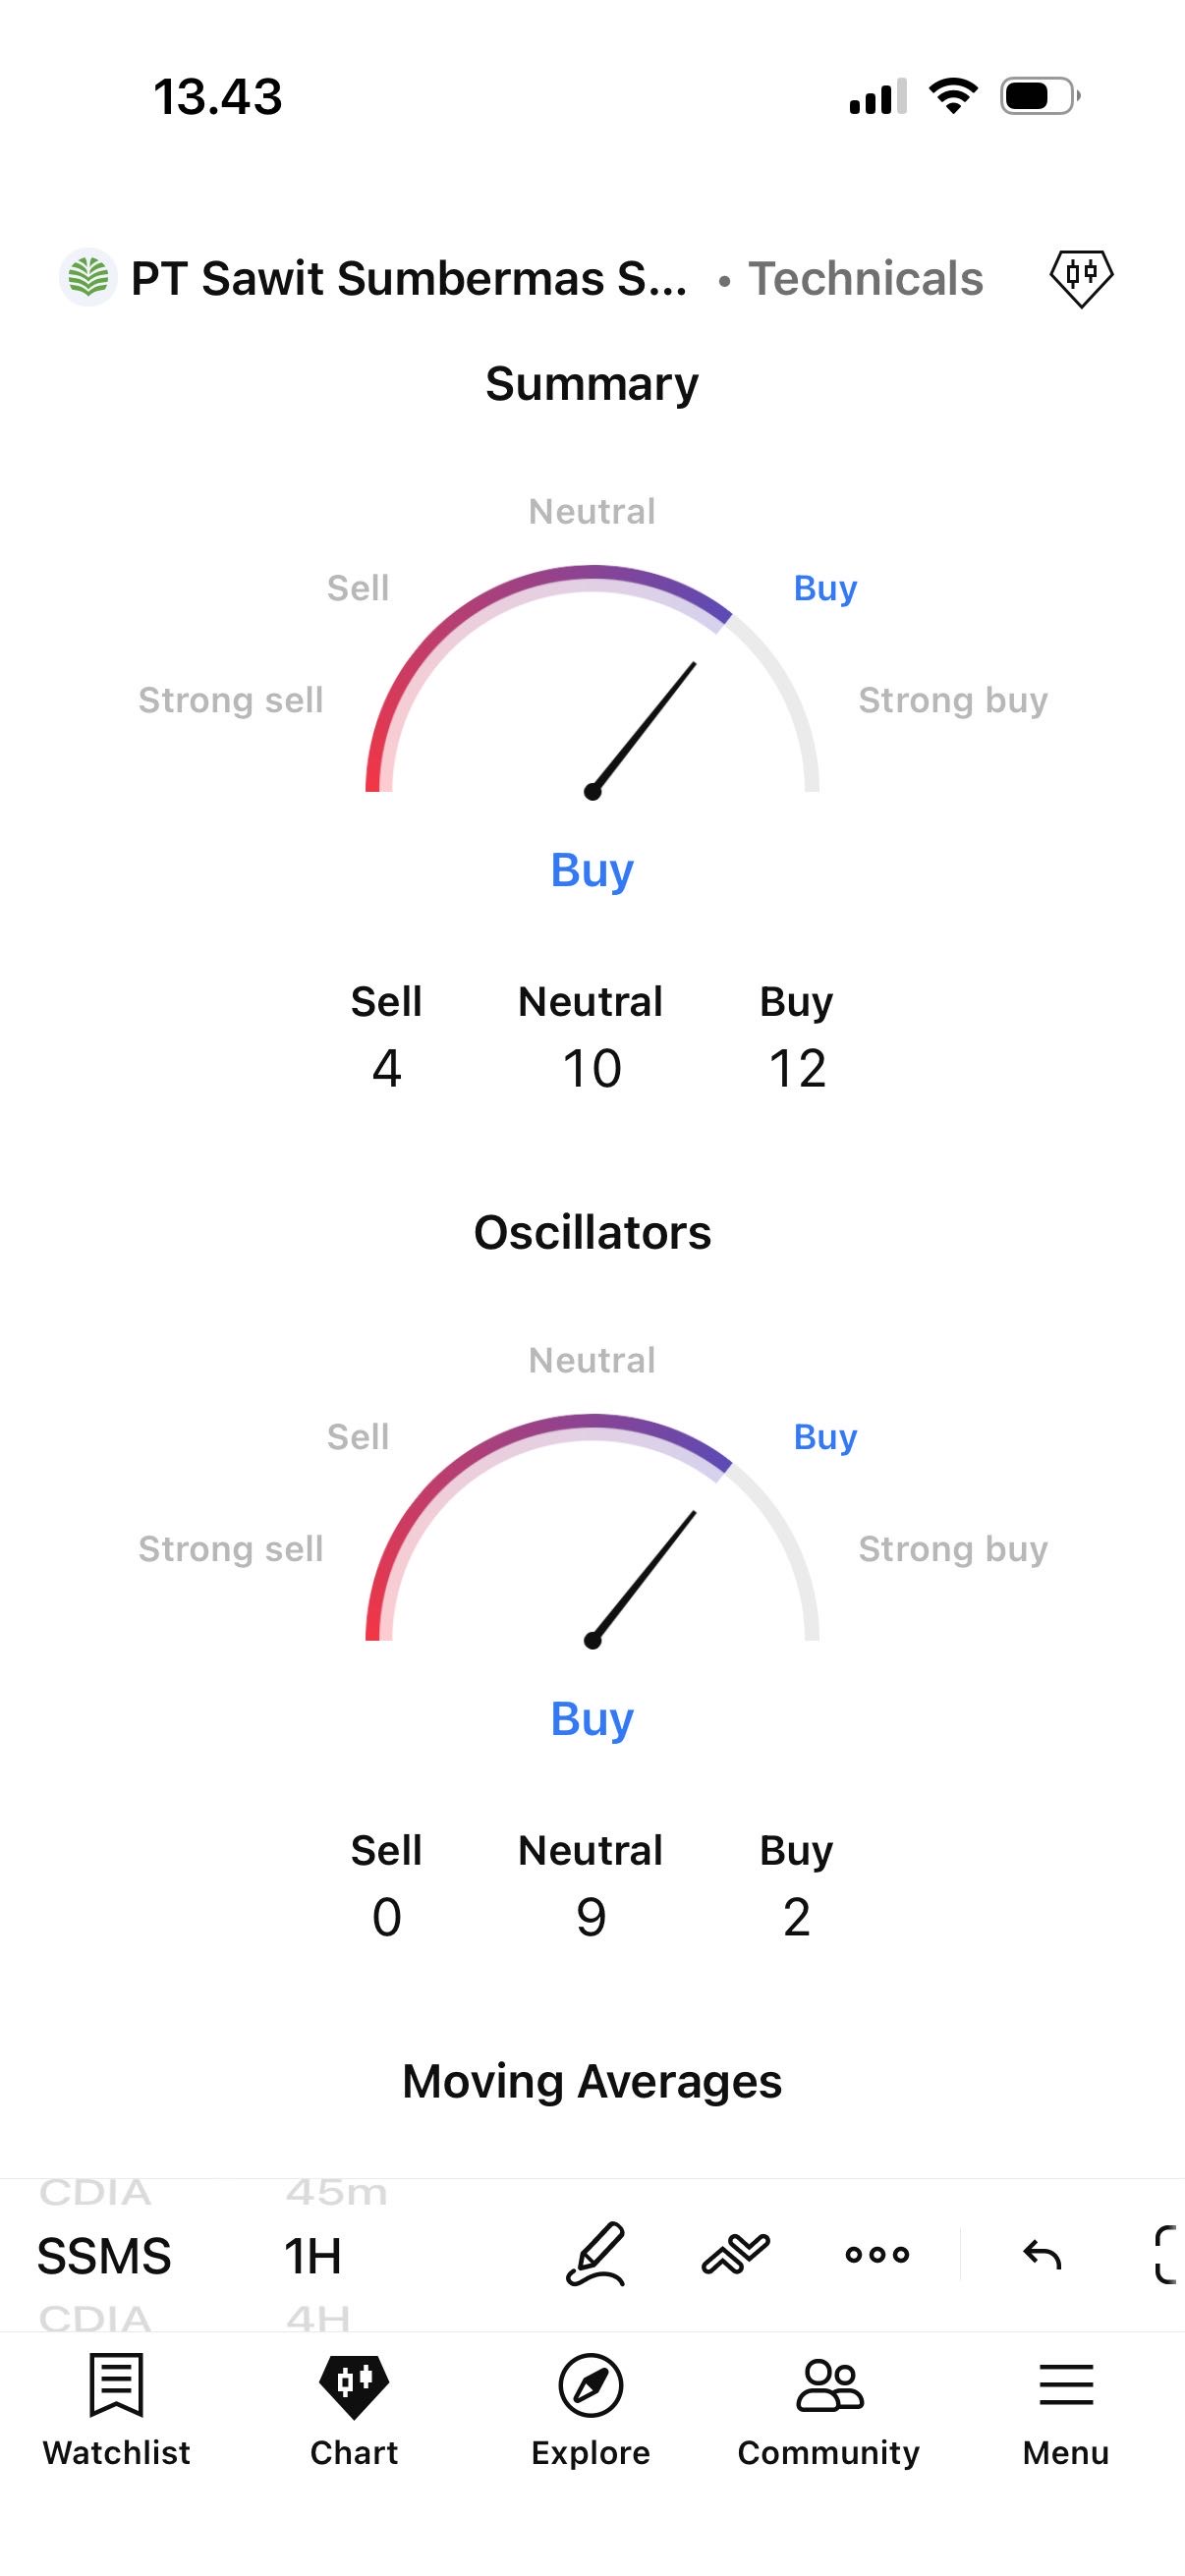The height and width of the screenshot is (2576, 1185).
Task: Tap the undo arrow icon
Action: (1042, 2254)
